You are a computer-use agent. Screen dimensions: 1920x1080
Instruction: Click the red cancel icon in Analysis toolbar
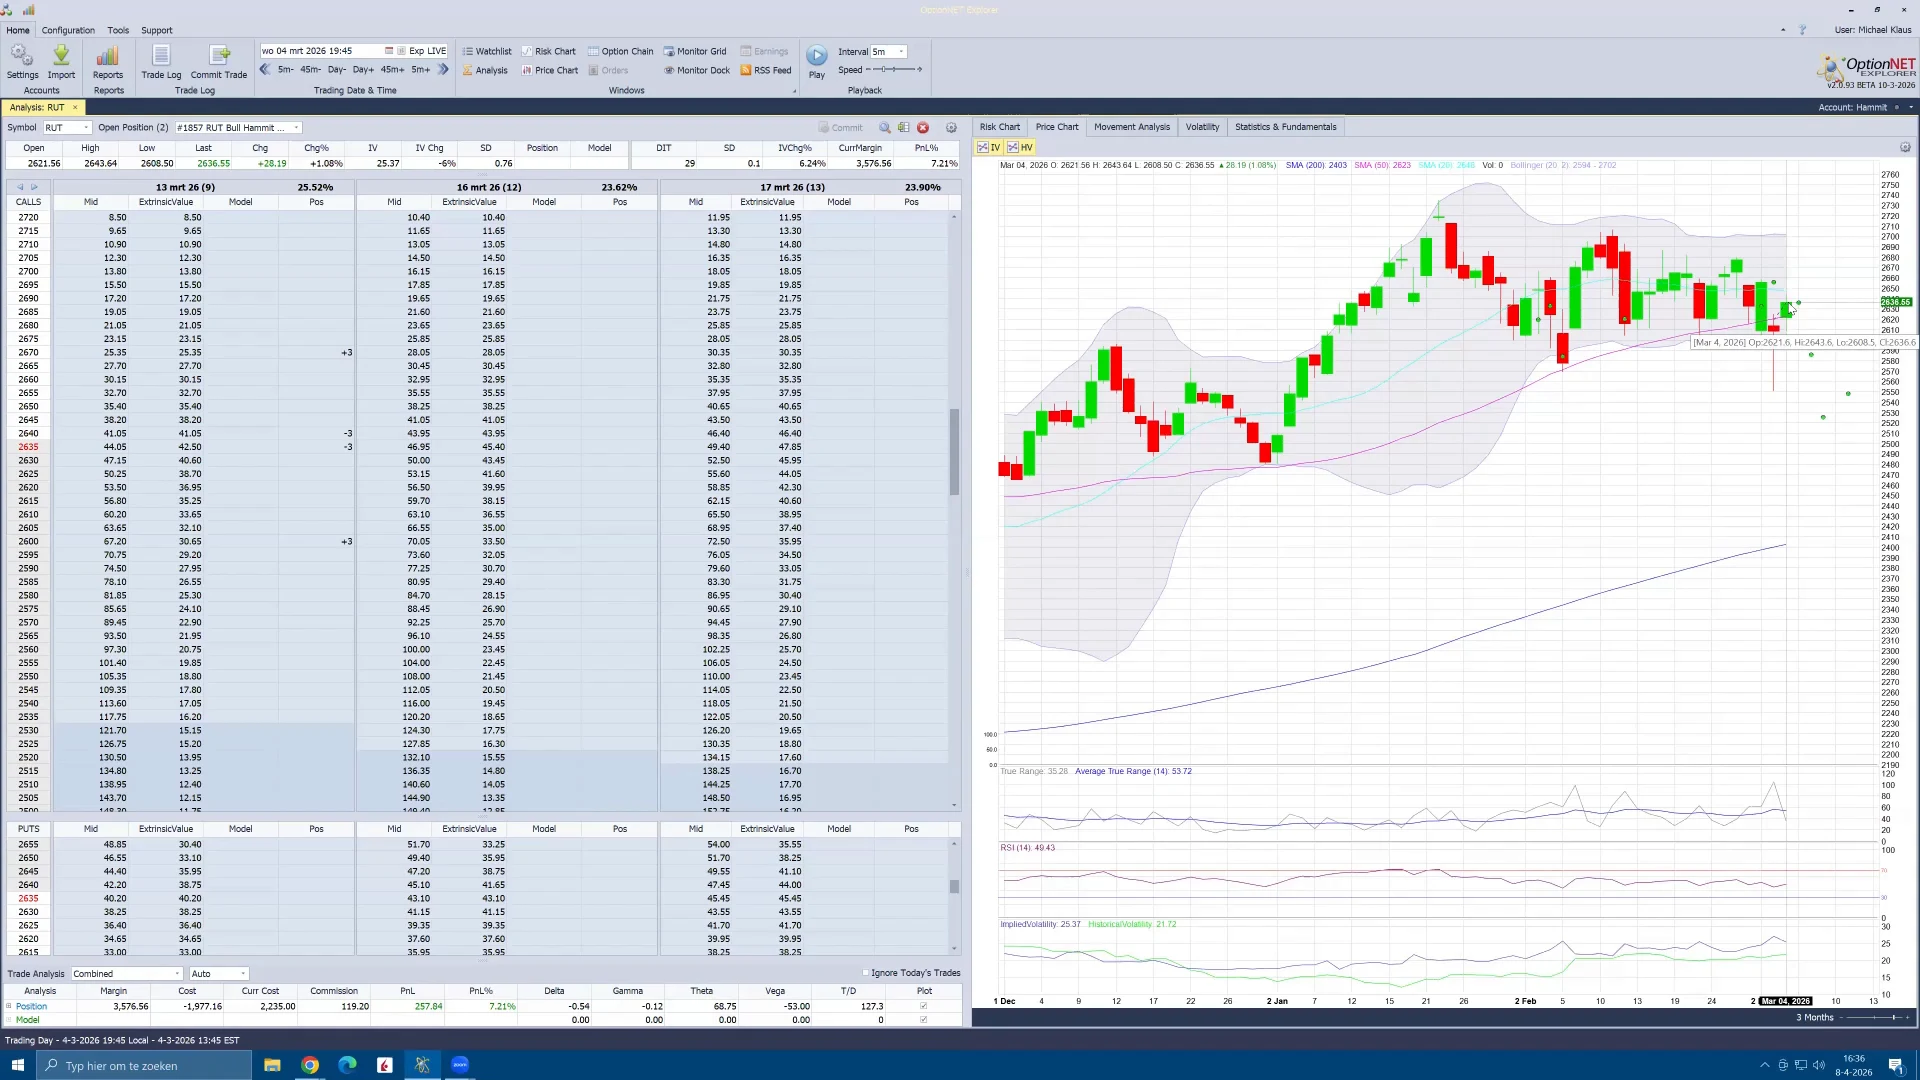point(923,128)
